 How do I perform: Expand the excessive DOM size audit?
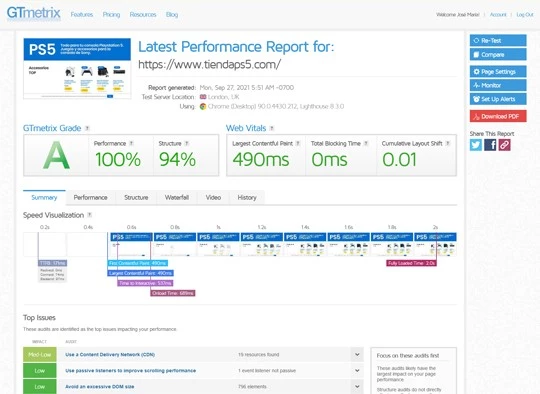pyautogui.click(x=357, y=386)
